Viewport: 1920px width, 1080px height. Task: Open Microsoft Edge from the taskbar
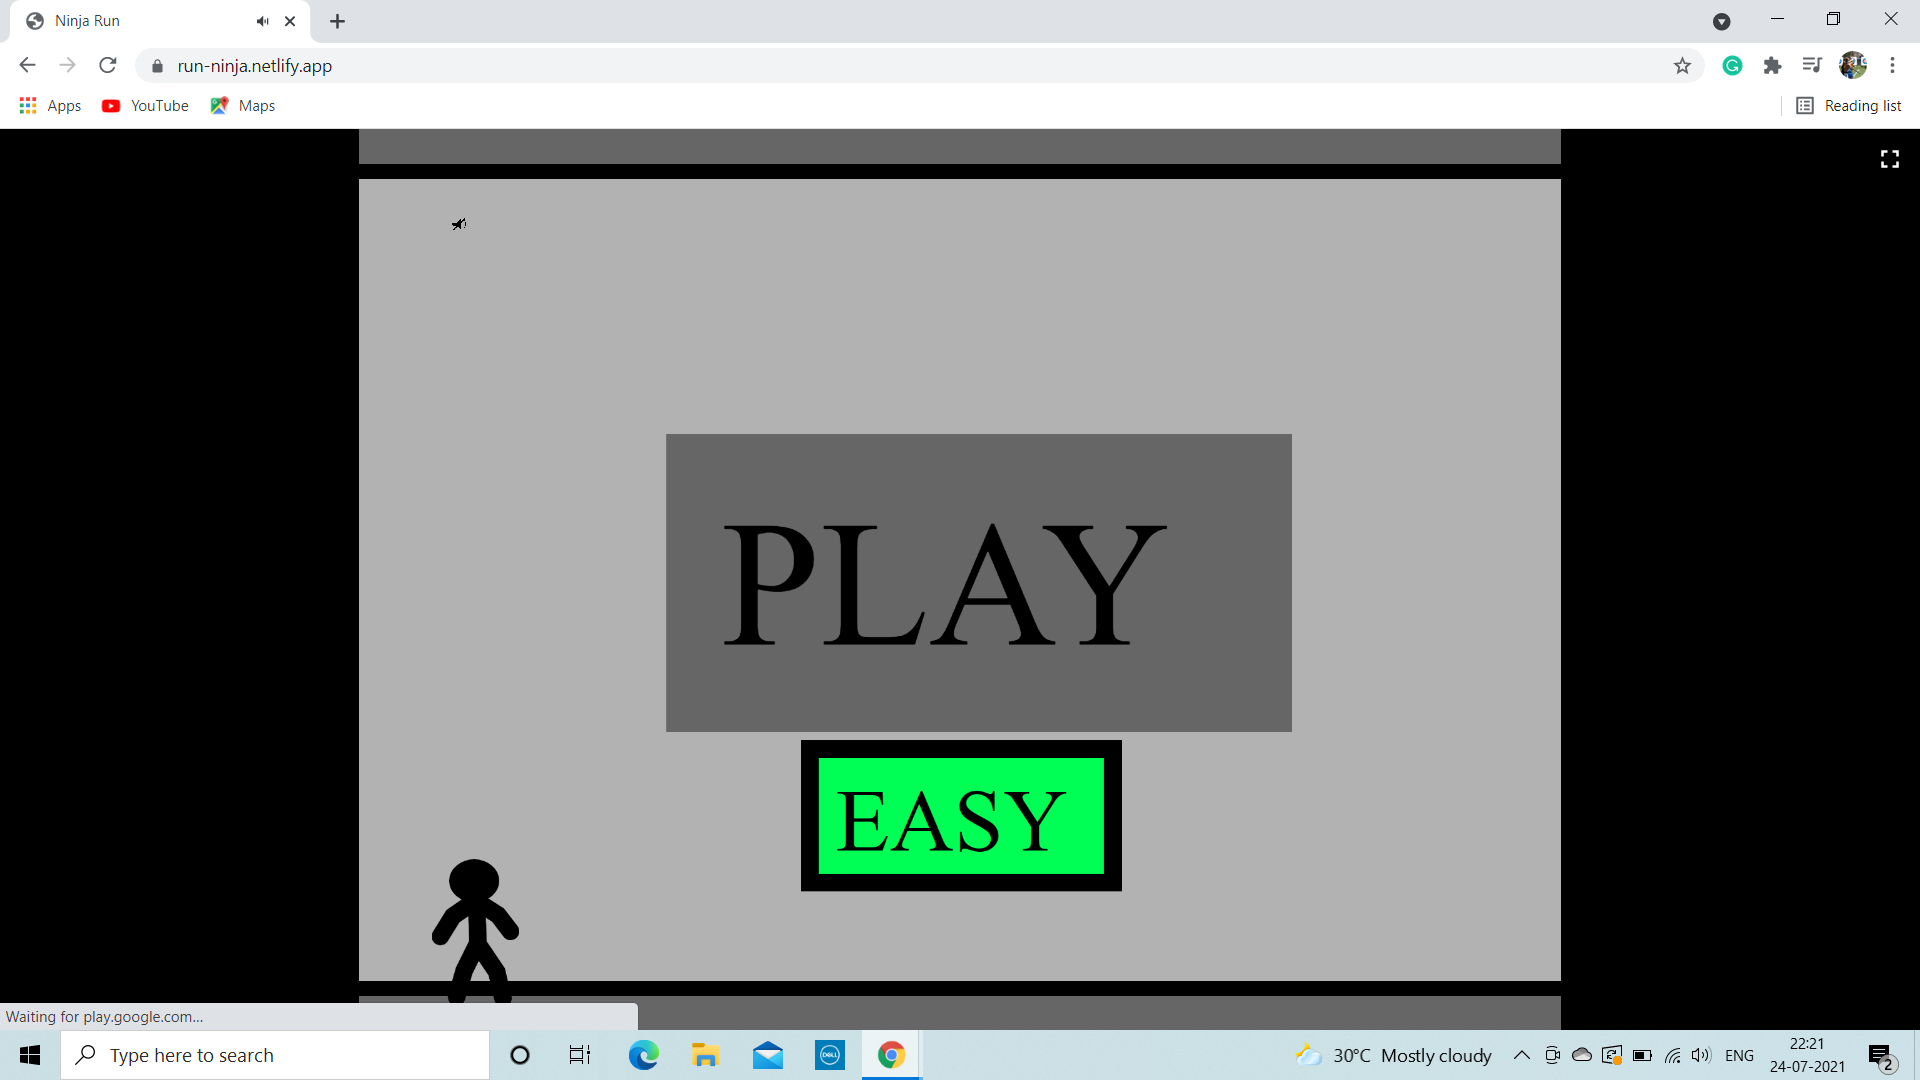pyautogui.click(x=643, y=1055)
